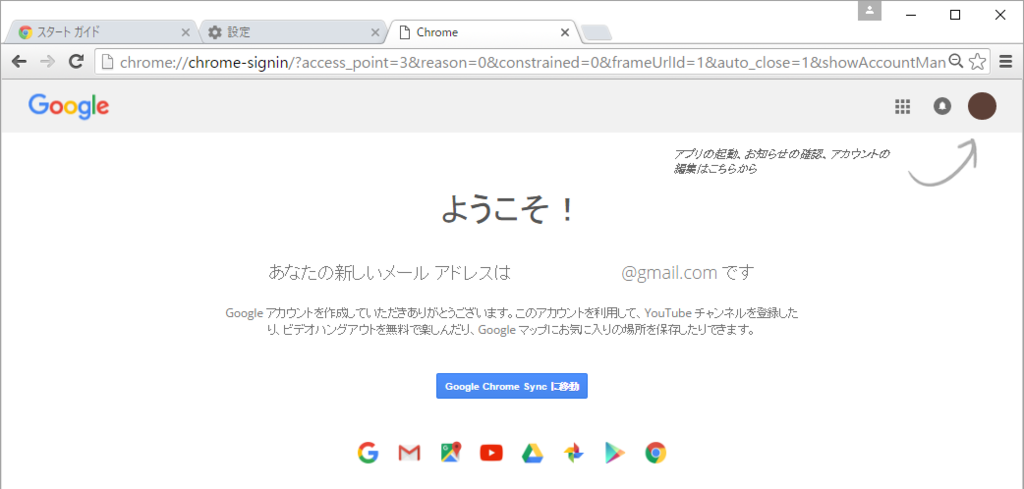The height and width of the screenshot is (489, 1024).
Task: Open the Chrome hamburger menu
Action: coord(1006,61)
